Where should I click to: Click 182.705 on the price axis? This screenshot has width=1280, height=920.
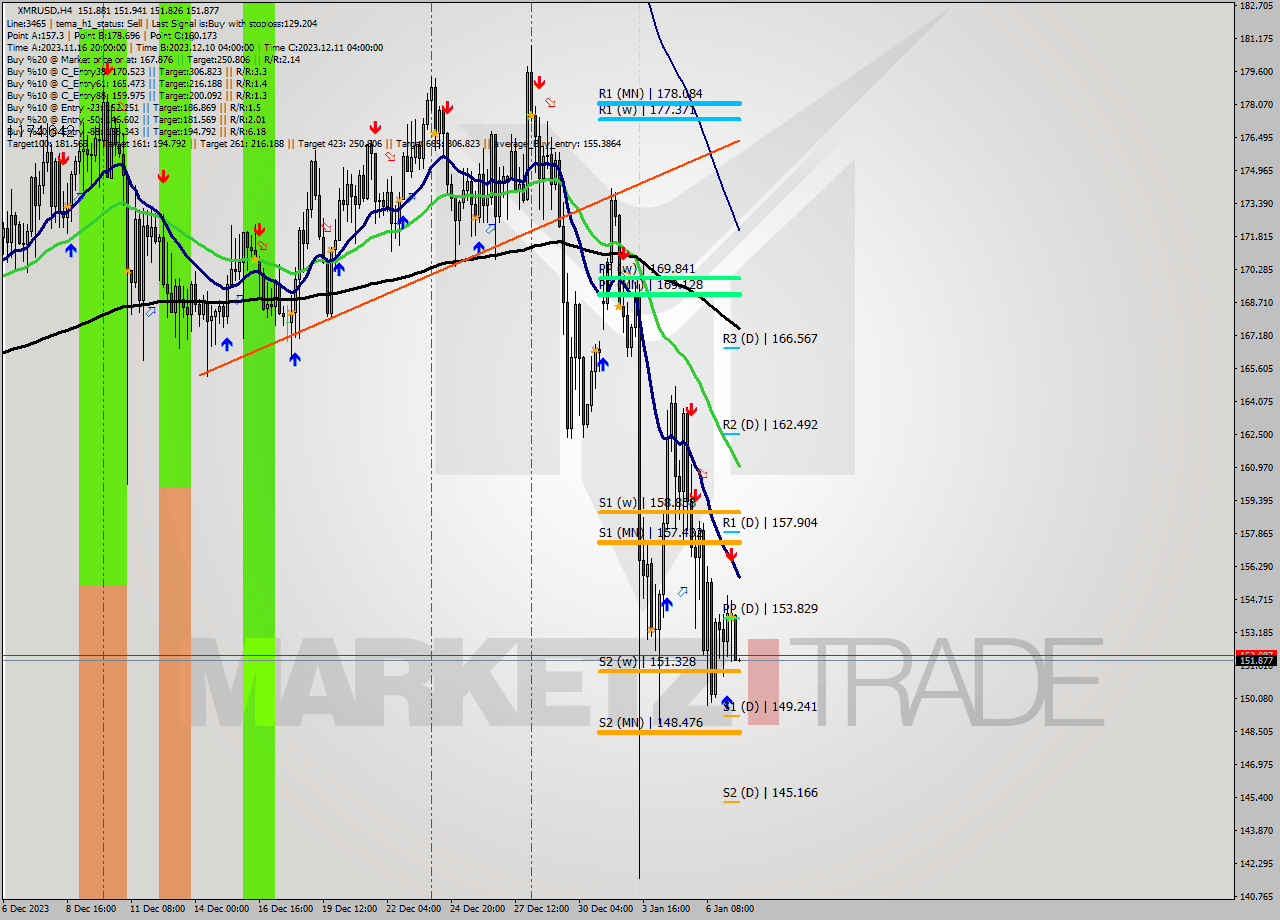pos(1255,6)
